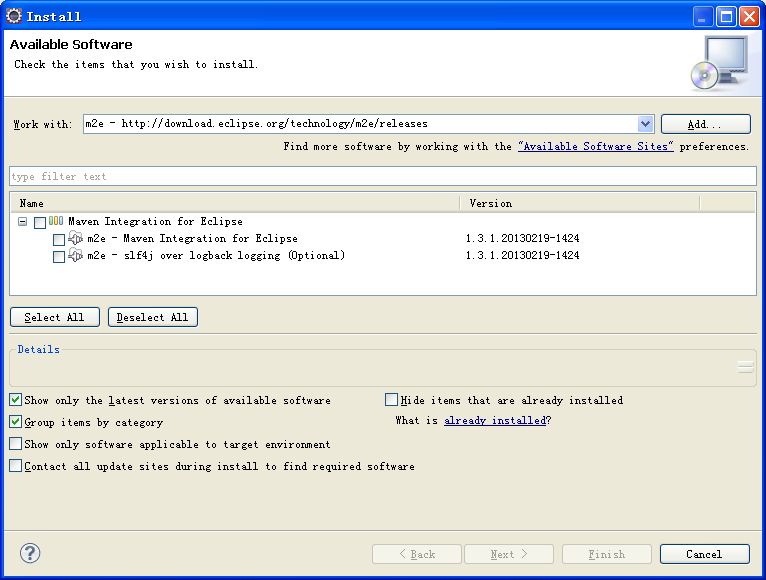Click the Name column header
The width and height of the screenshot is (766, 580).
point(234,203)
